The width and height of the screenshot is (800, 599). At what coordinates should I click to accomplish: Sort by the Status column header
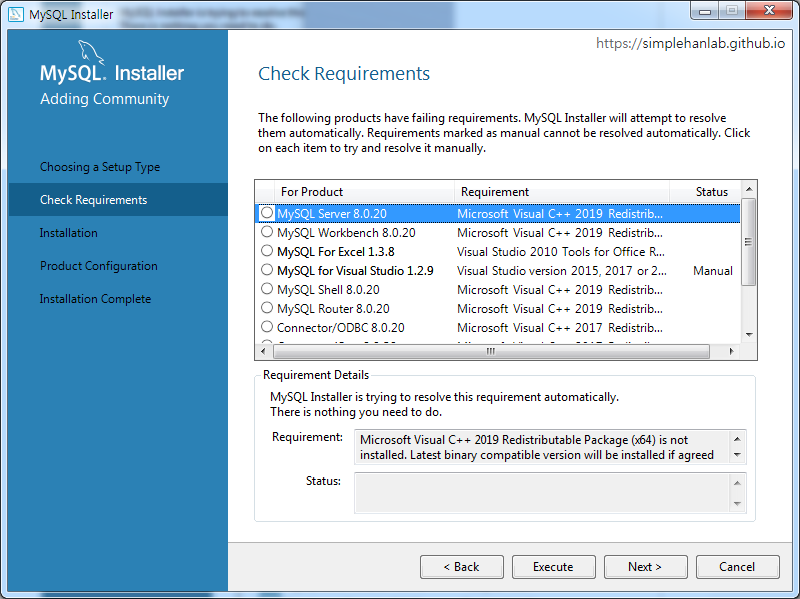pyautogui.click(x=705, y=192)
